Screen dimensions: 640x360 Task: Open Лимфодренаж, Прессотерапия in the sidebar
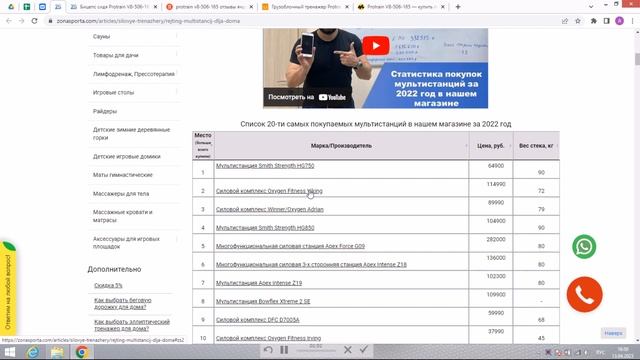coord(133,74)
